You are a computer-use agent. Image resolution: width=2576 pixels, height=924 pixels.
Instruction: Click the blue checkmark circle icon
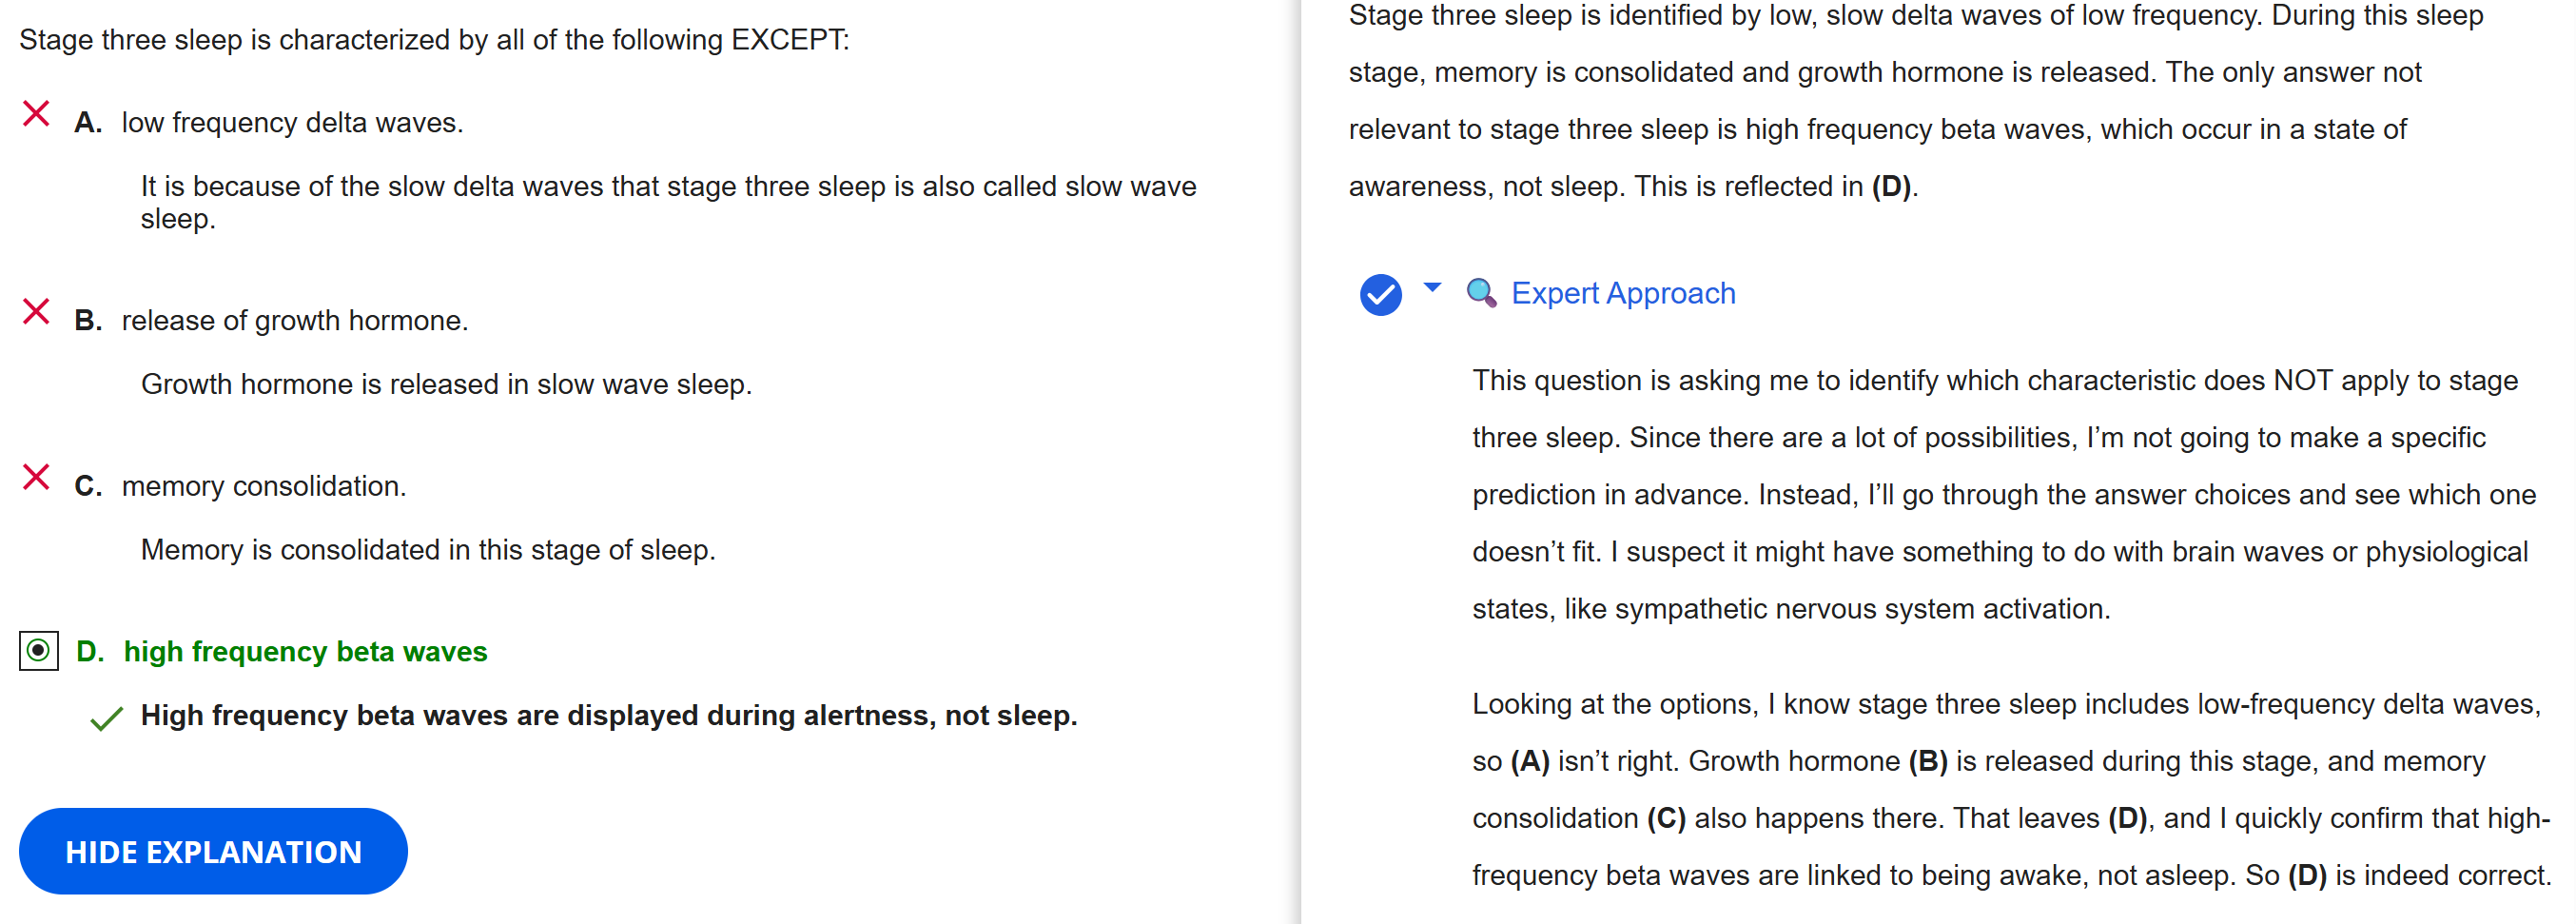click(1380, 294)
